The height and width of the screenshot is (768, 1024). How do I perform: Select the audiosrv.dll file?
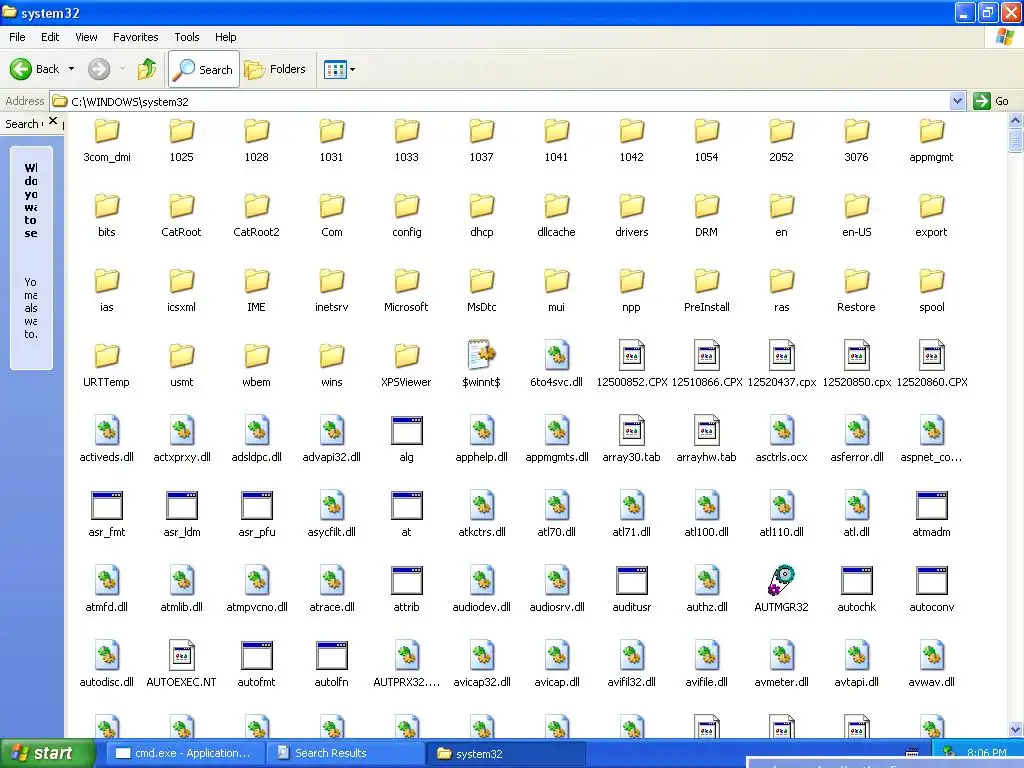tap(556, 588)
